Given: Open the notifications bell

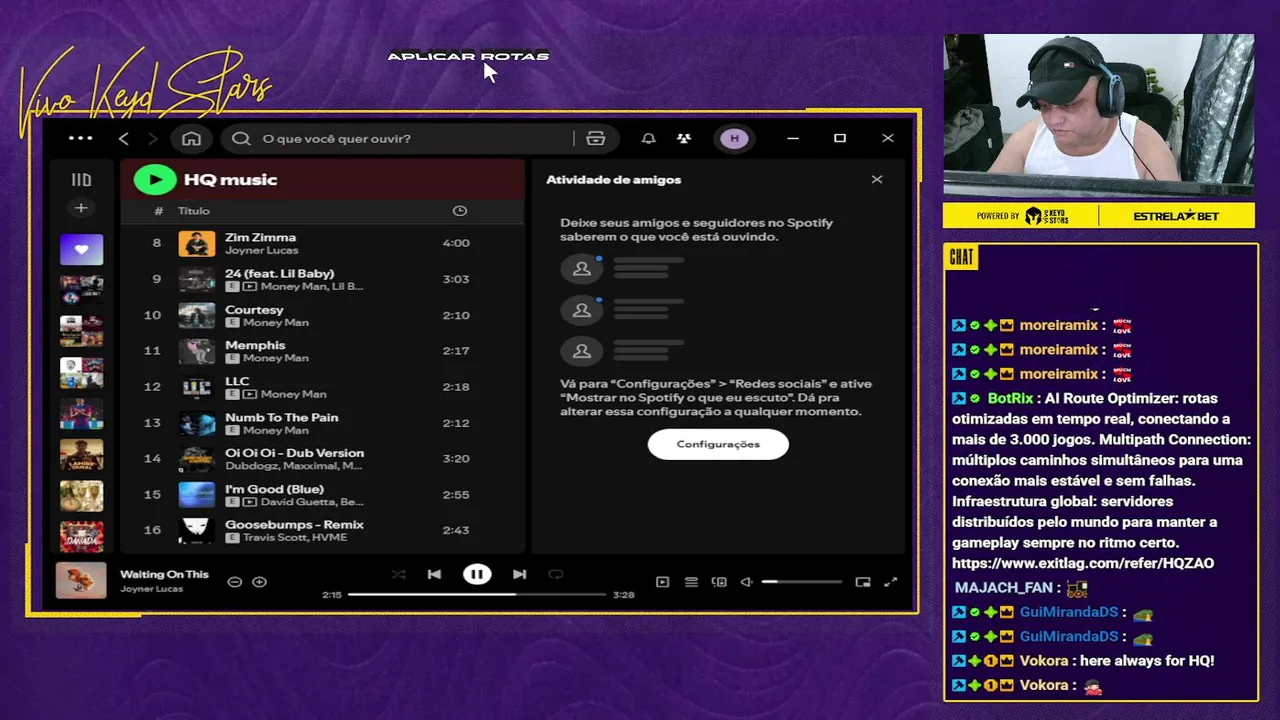Looking at the screenshot, I should 648,138.
